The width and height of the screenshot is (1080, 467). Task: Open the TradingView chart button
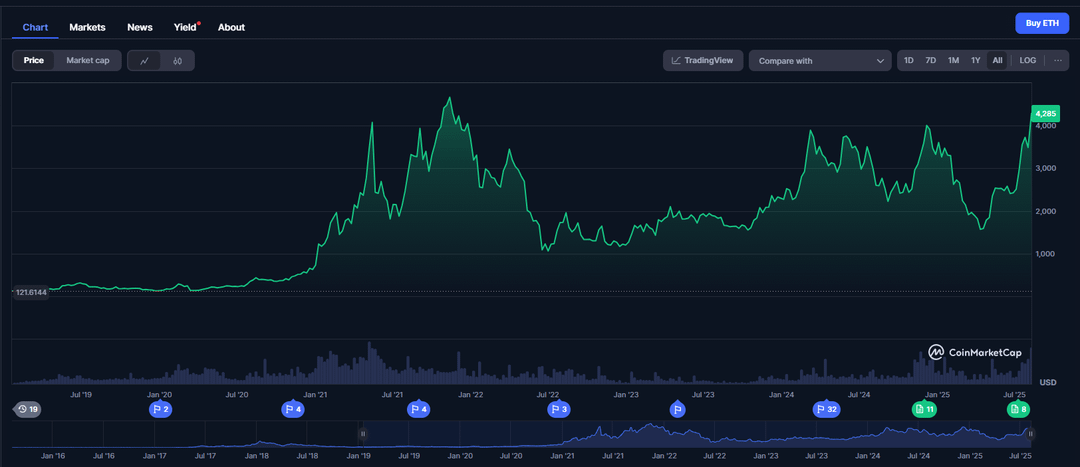[x=704, y=61]
